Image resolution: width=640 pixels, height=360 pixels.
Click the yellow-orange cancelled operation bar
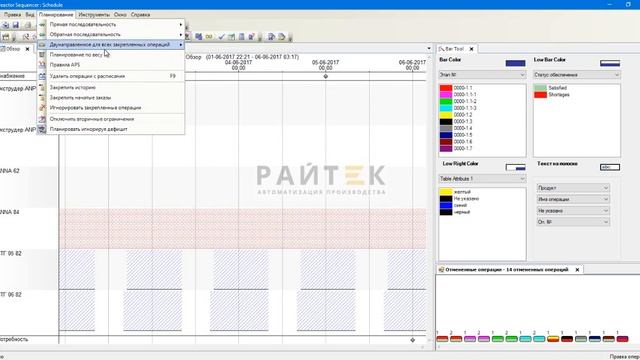coord(553,339)
